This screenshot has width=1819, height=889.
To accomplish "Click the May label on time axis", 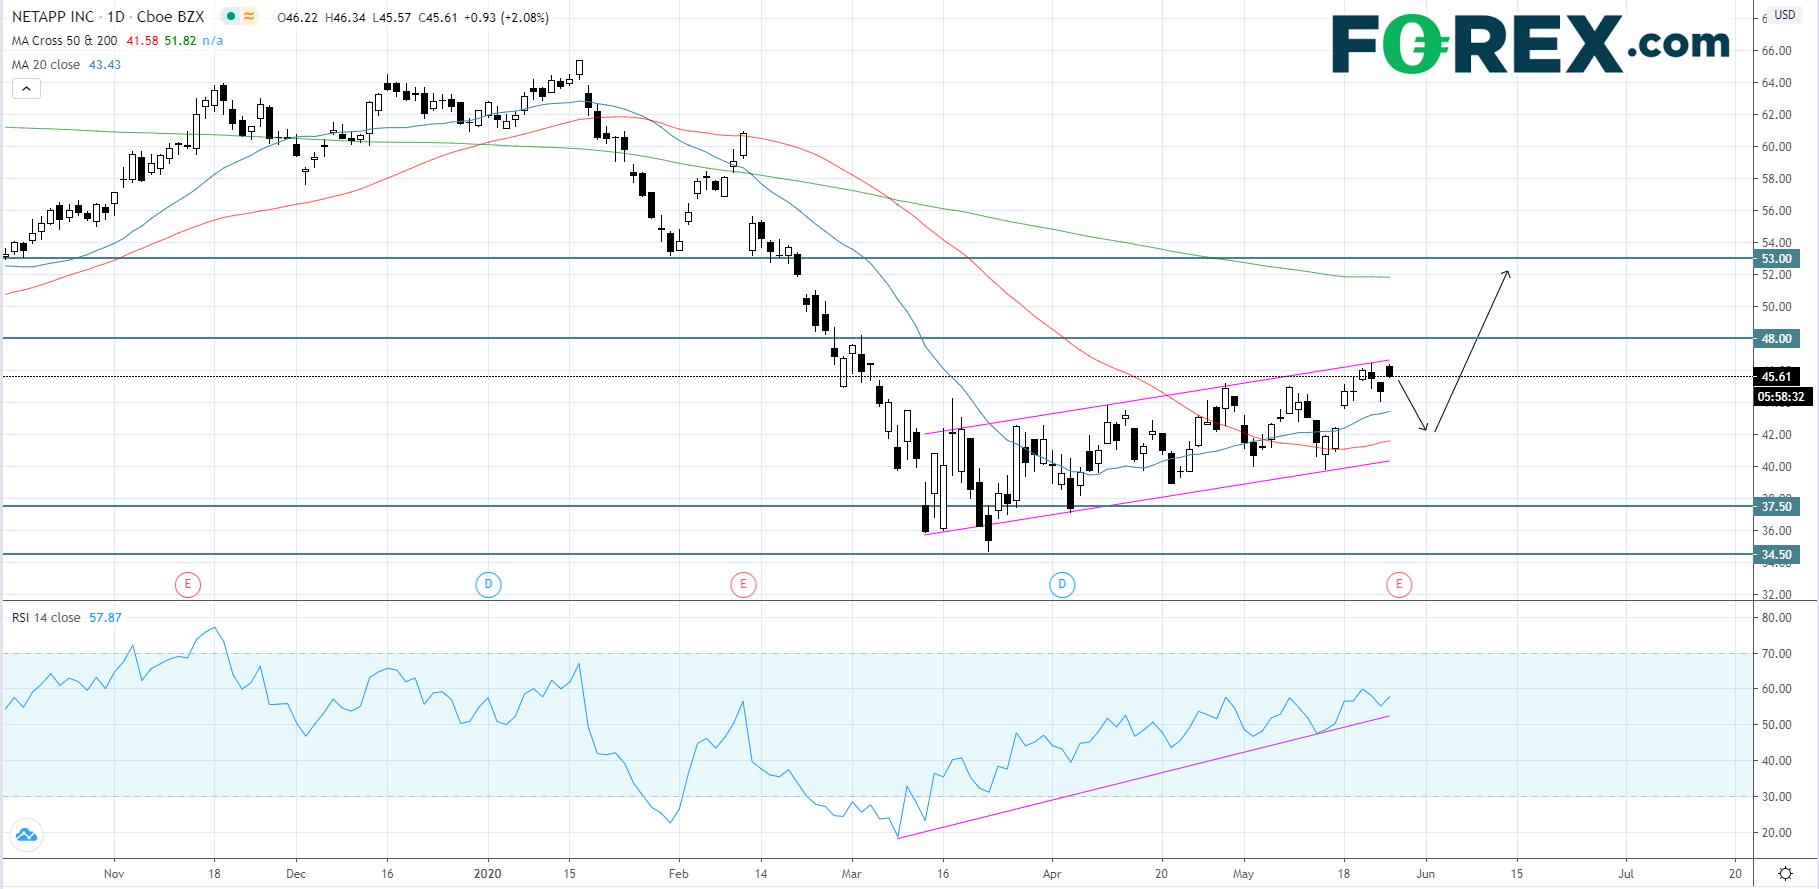I will click(x=1243, y=874).
